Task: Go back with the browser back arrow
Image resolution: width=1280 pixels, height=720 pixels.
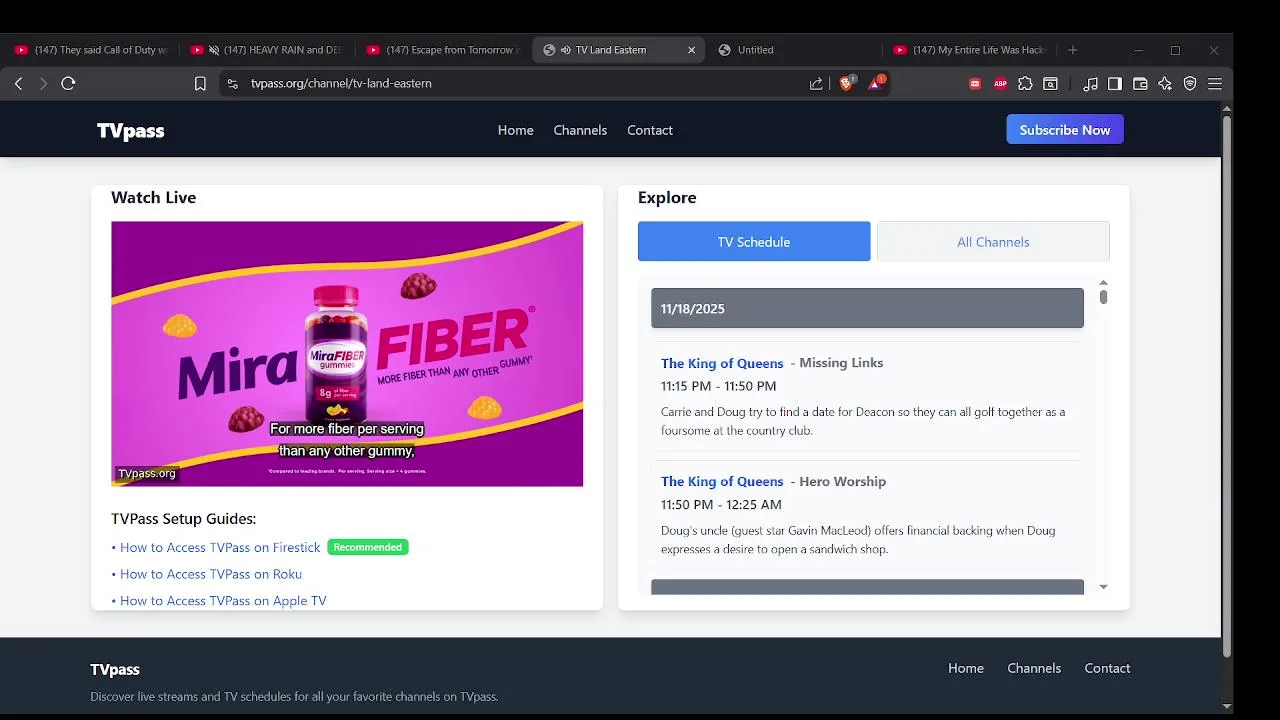Action: (18, 84)
